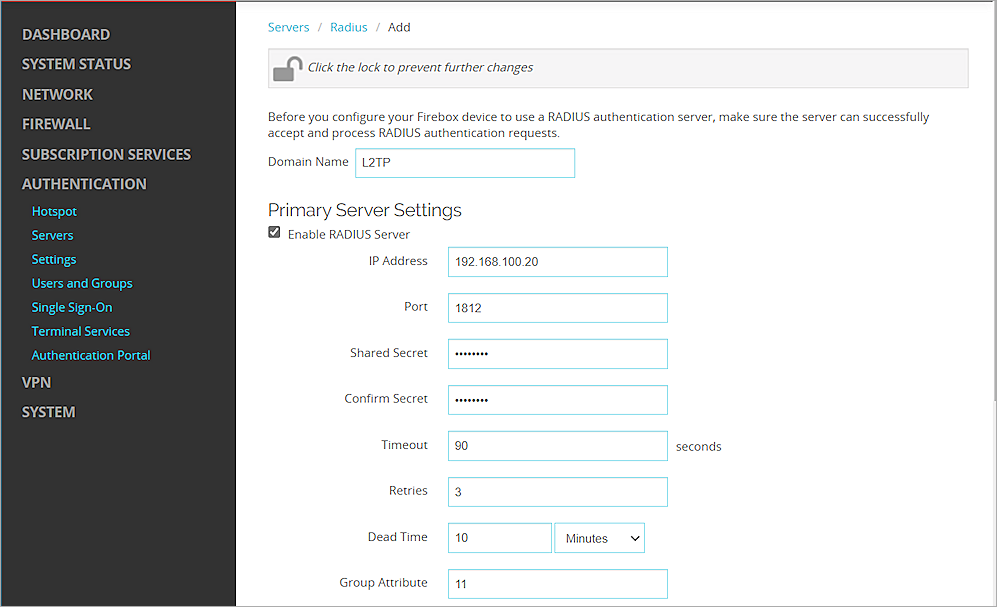Uncheck the Enable RADIUS Server checkbox
The image size is (997, 607).
(x=274, y=233)
